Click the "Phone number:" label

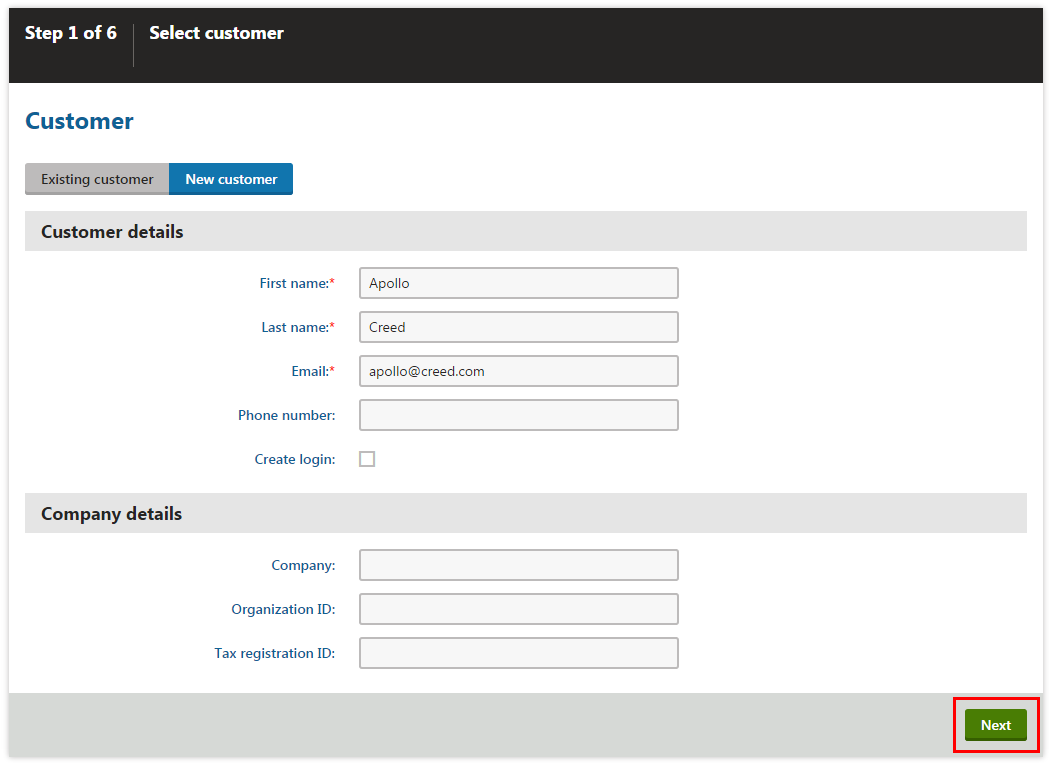(286, 415)
